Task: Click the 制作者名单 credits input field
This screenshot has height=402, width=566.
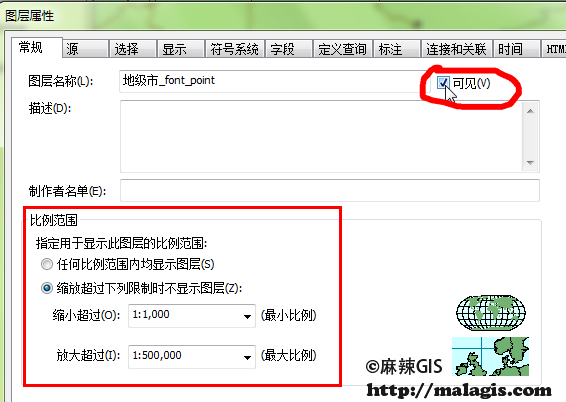Action: 330,190
